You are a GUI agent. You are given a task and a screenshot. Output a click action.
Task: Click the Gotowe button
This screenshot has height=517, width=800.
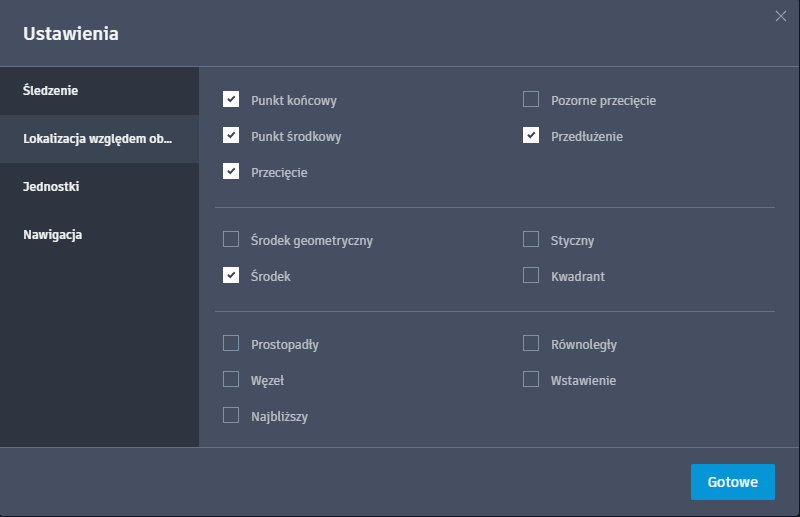[732, 482]
